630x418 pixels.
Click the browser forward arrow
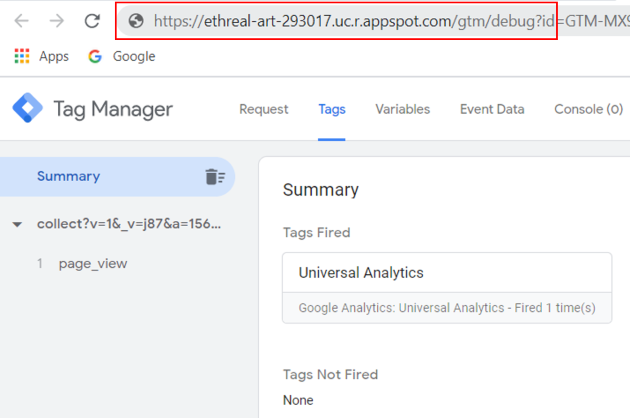tap(57, 20)
